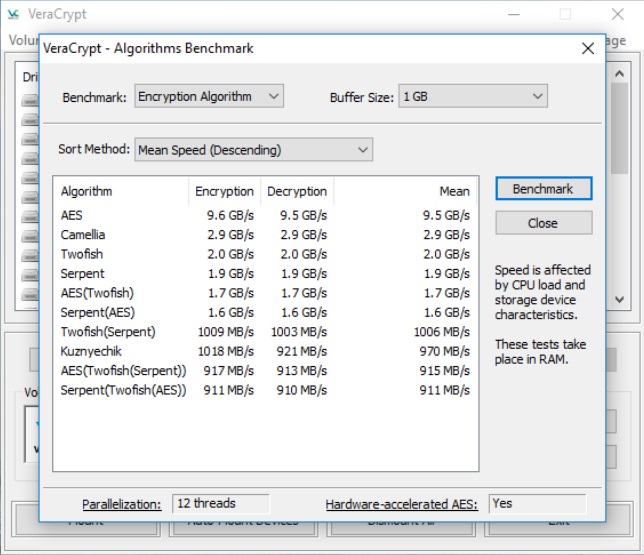Select the AES row in the results list
Image resolution: width=644 pixels, height=555 pixels.
(265, 215)
